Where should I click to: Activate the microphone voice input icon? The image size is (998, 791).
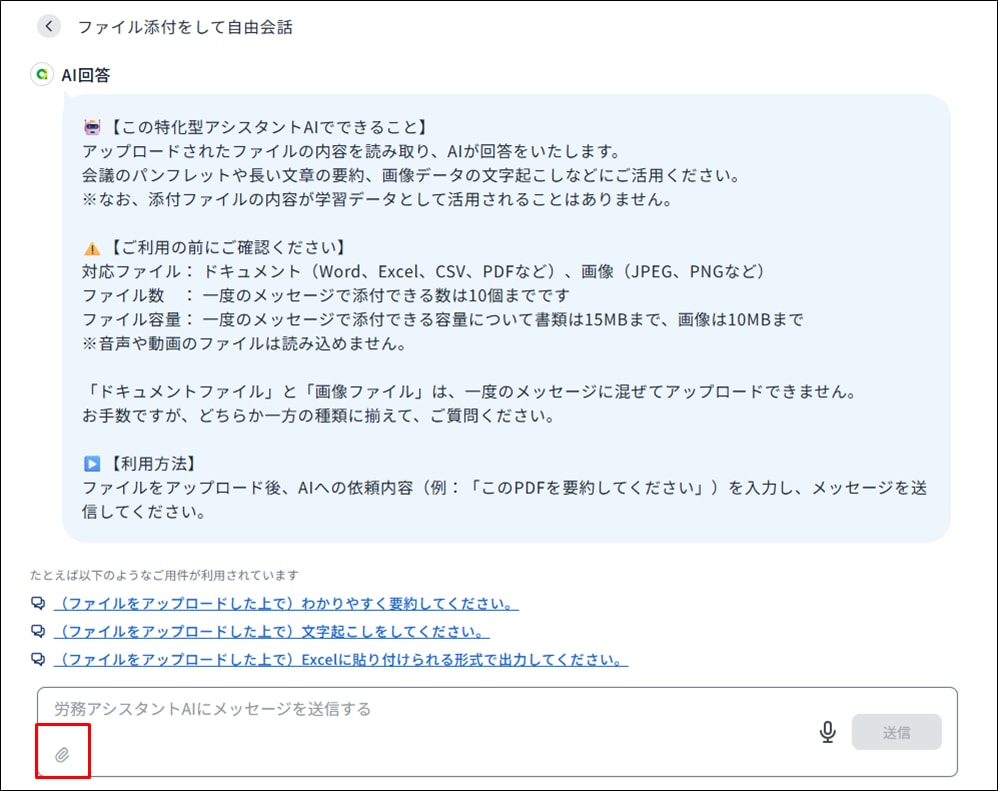coord(827,732)
